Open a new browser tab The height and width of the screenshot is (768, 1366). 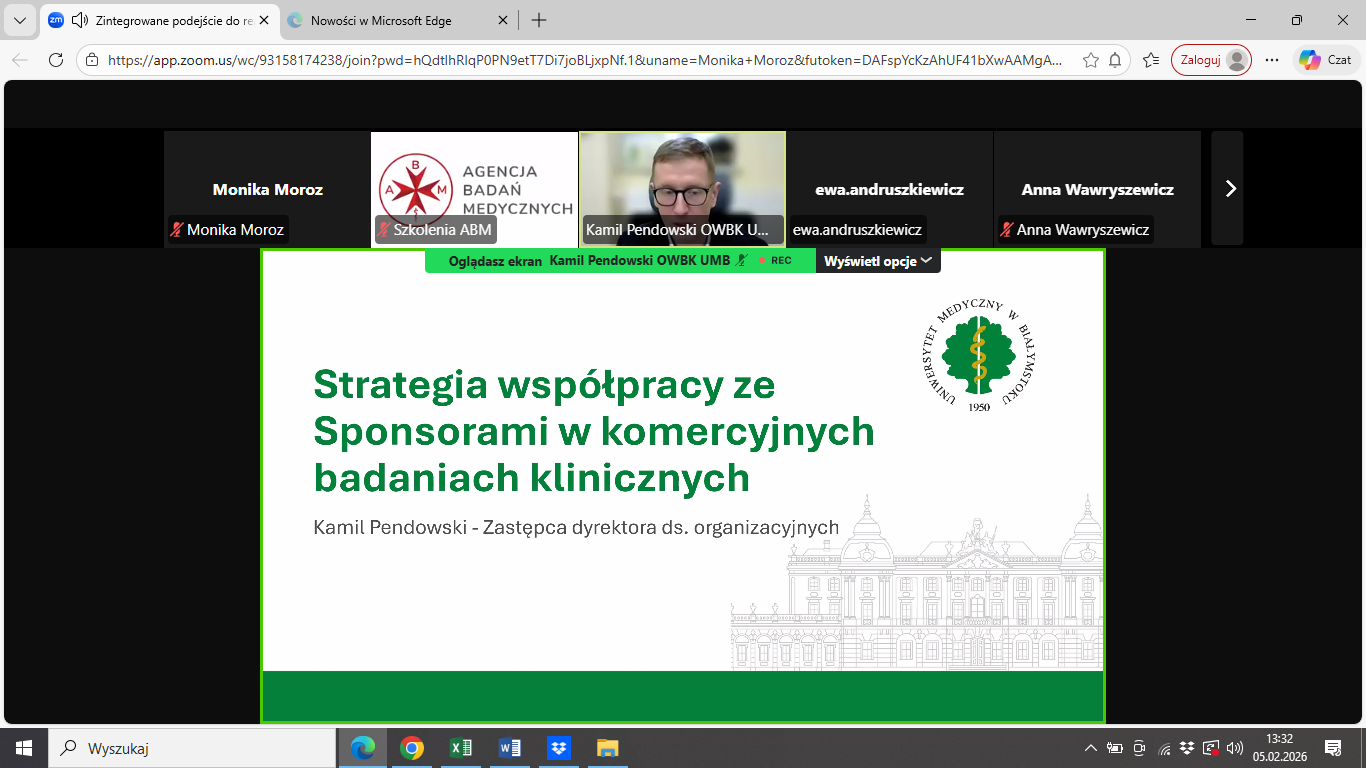pyautogui.click(x=539, y=20)
